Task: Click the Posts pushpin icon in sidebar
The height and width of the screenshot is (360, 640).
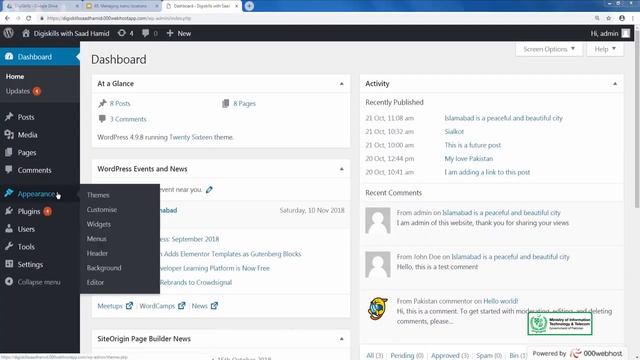Action: point(9,117)
